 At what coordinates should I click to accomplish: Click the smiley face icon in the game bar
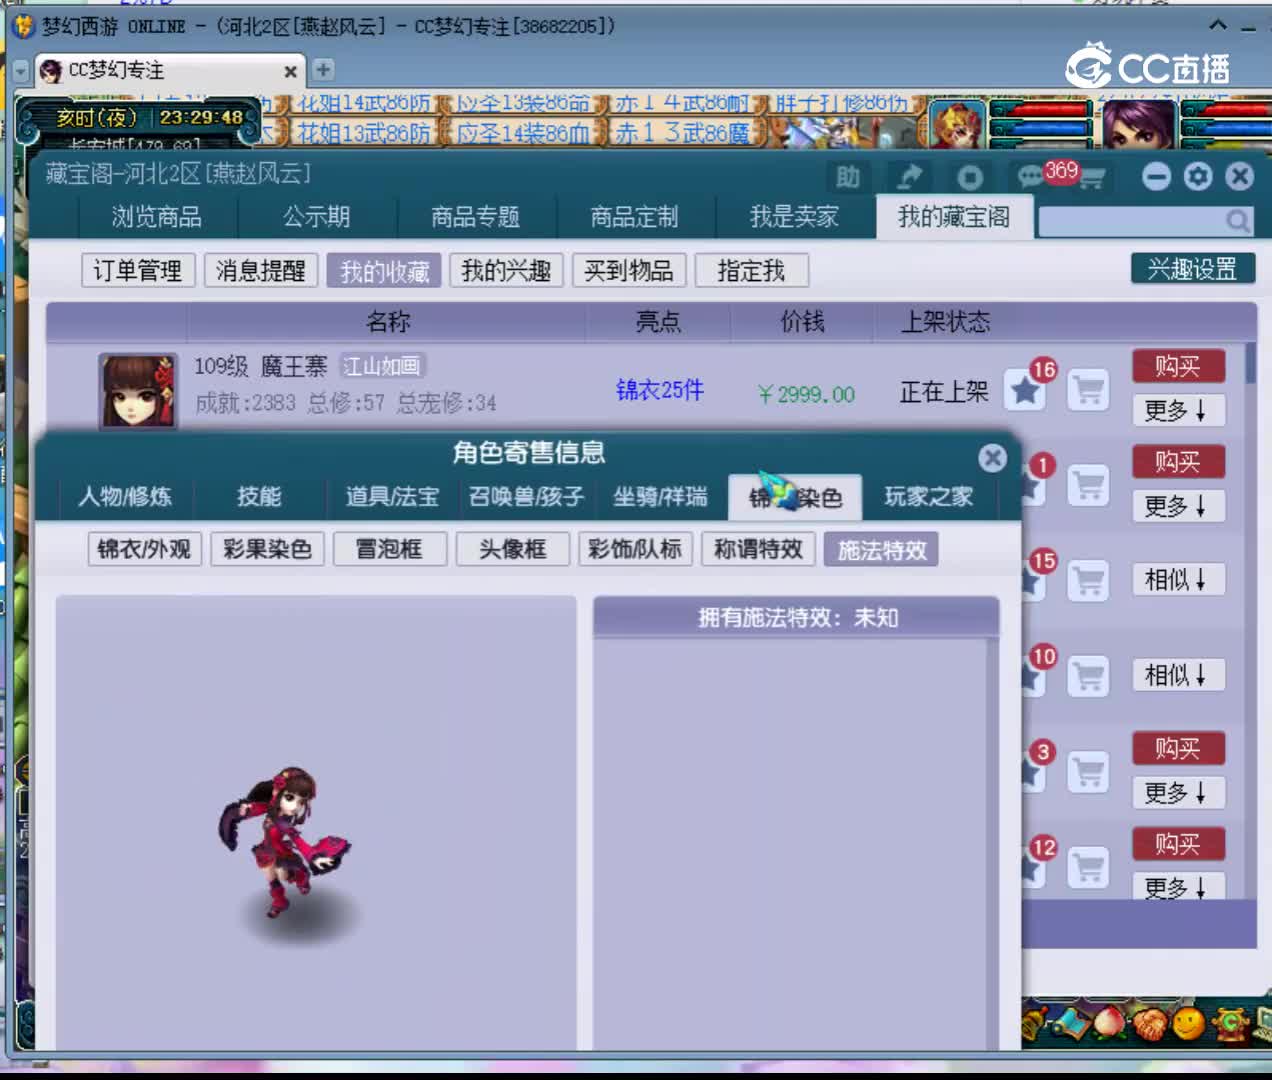pos(1188,1024)
